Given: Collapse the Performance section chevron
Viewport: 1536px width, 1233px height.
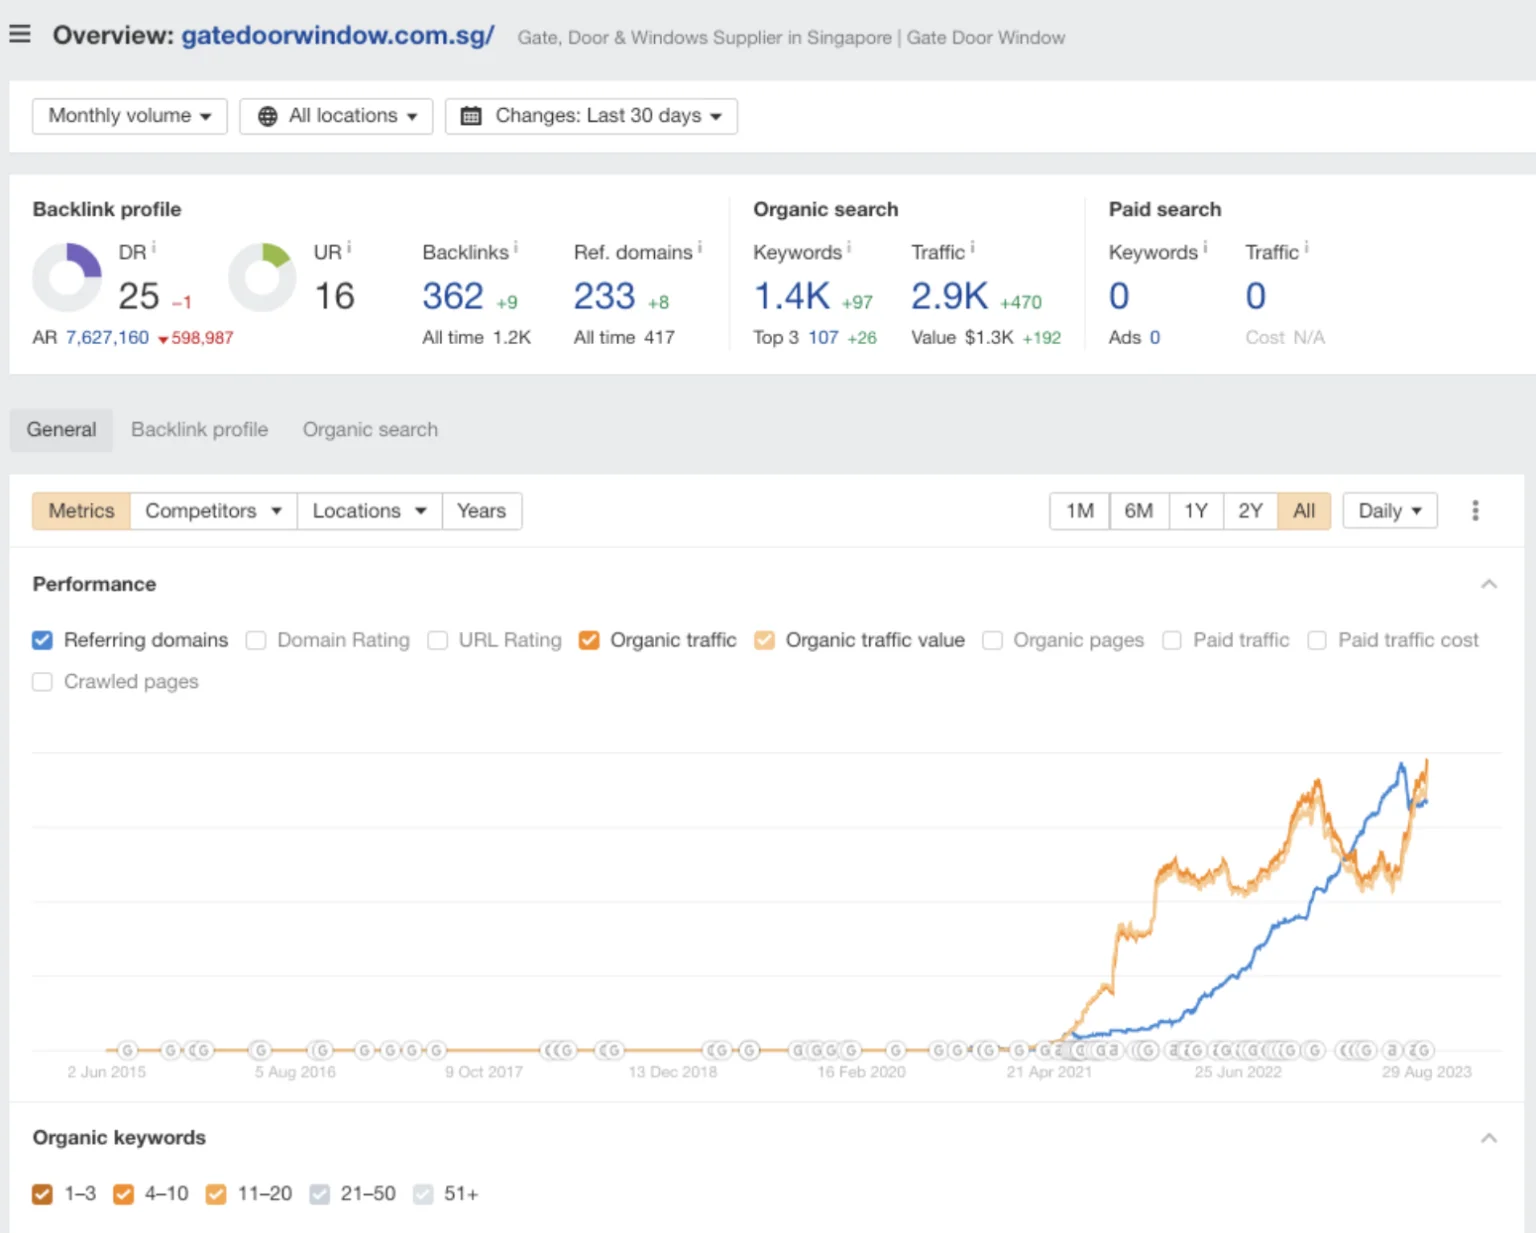Looking at the screenshot, I should (x=1489, y=584).
